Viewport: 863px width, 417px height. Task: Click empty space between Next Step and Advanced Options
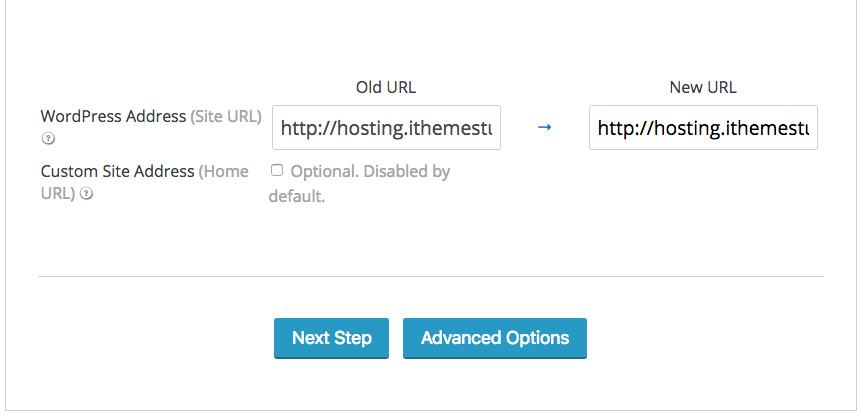(396, 338)
